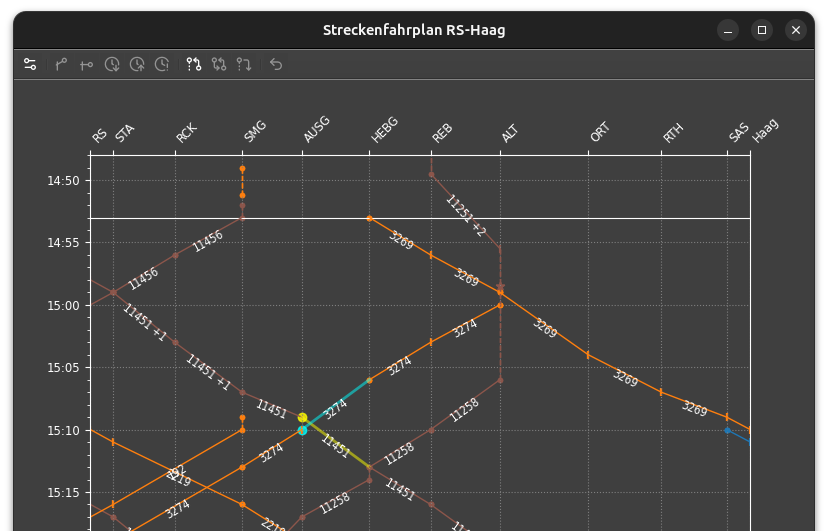This screenshot has height=531, width=828.
Task: Select the 3269 label between ORT and RTH
Action: coord(625,378)
